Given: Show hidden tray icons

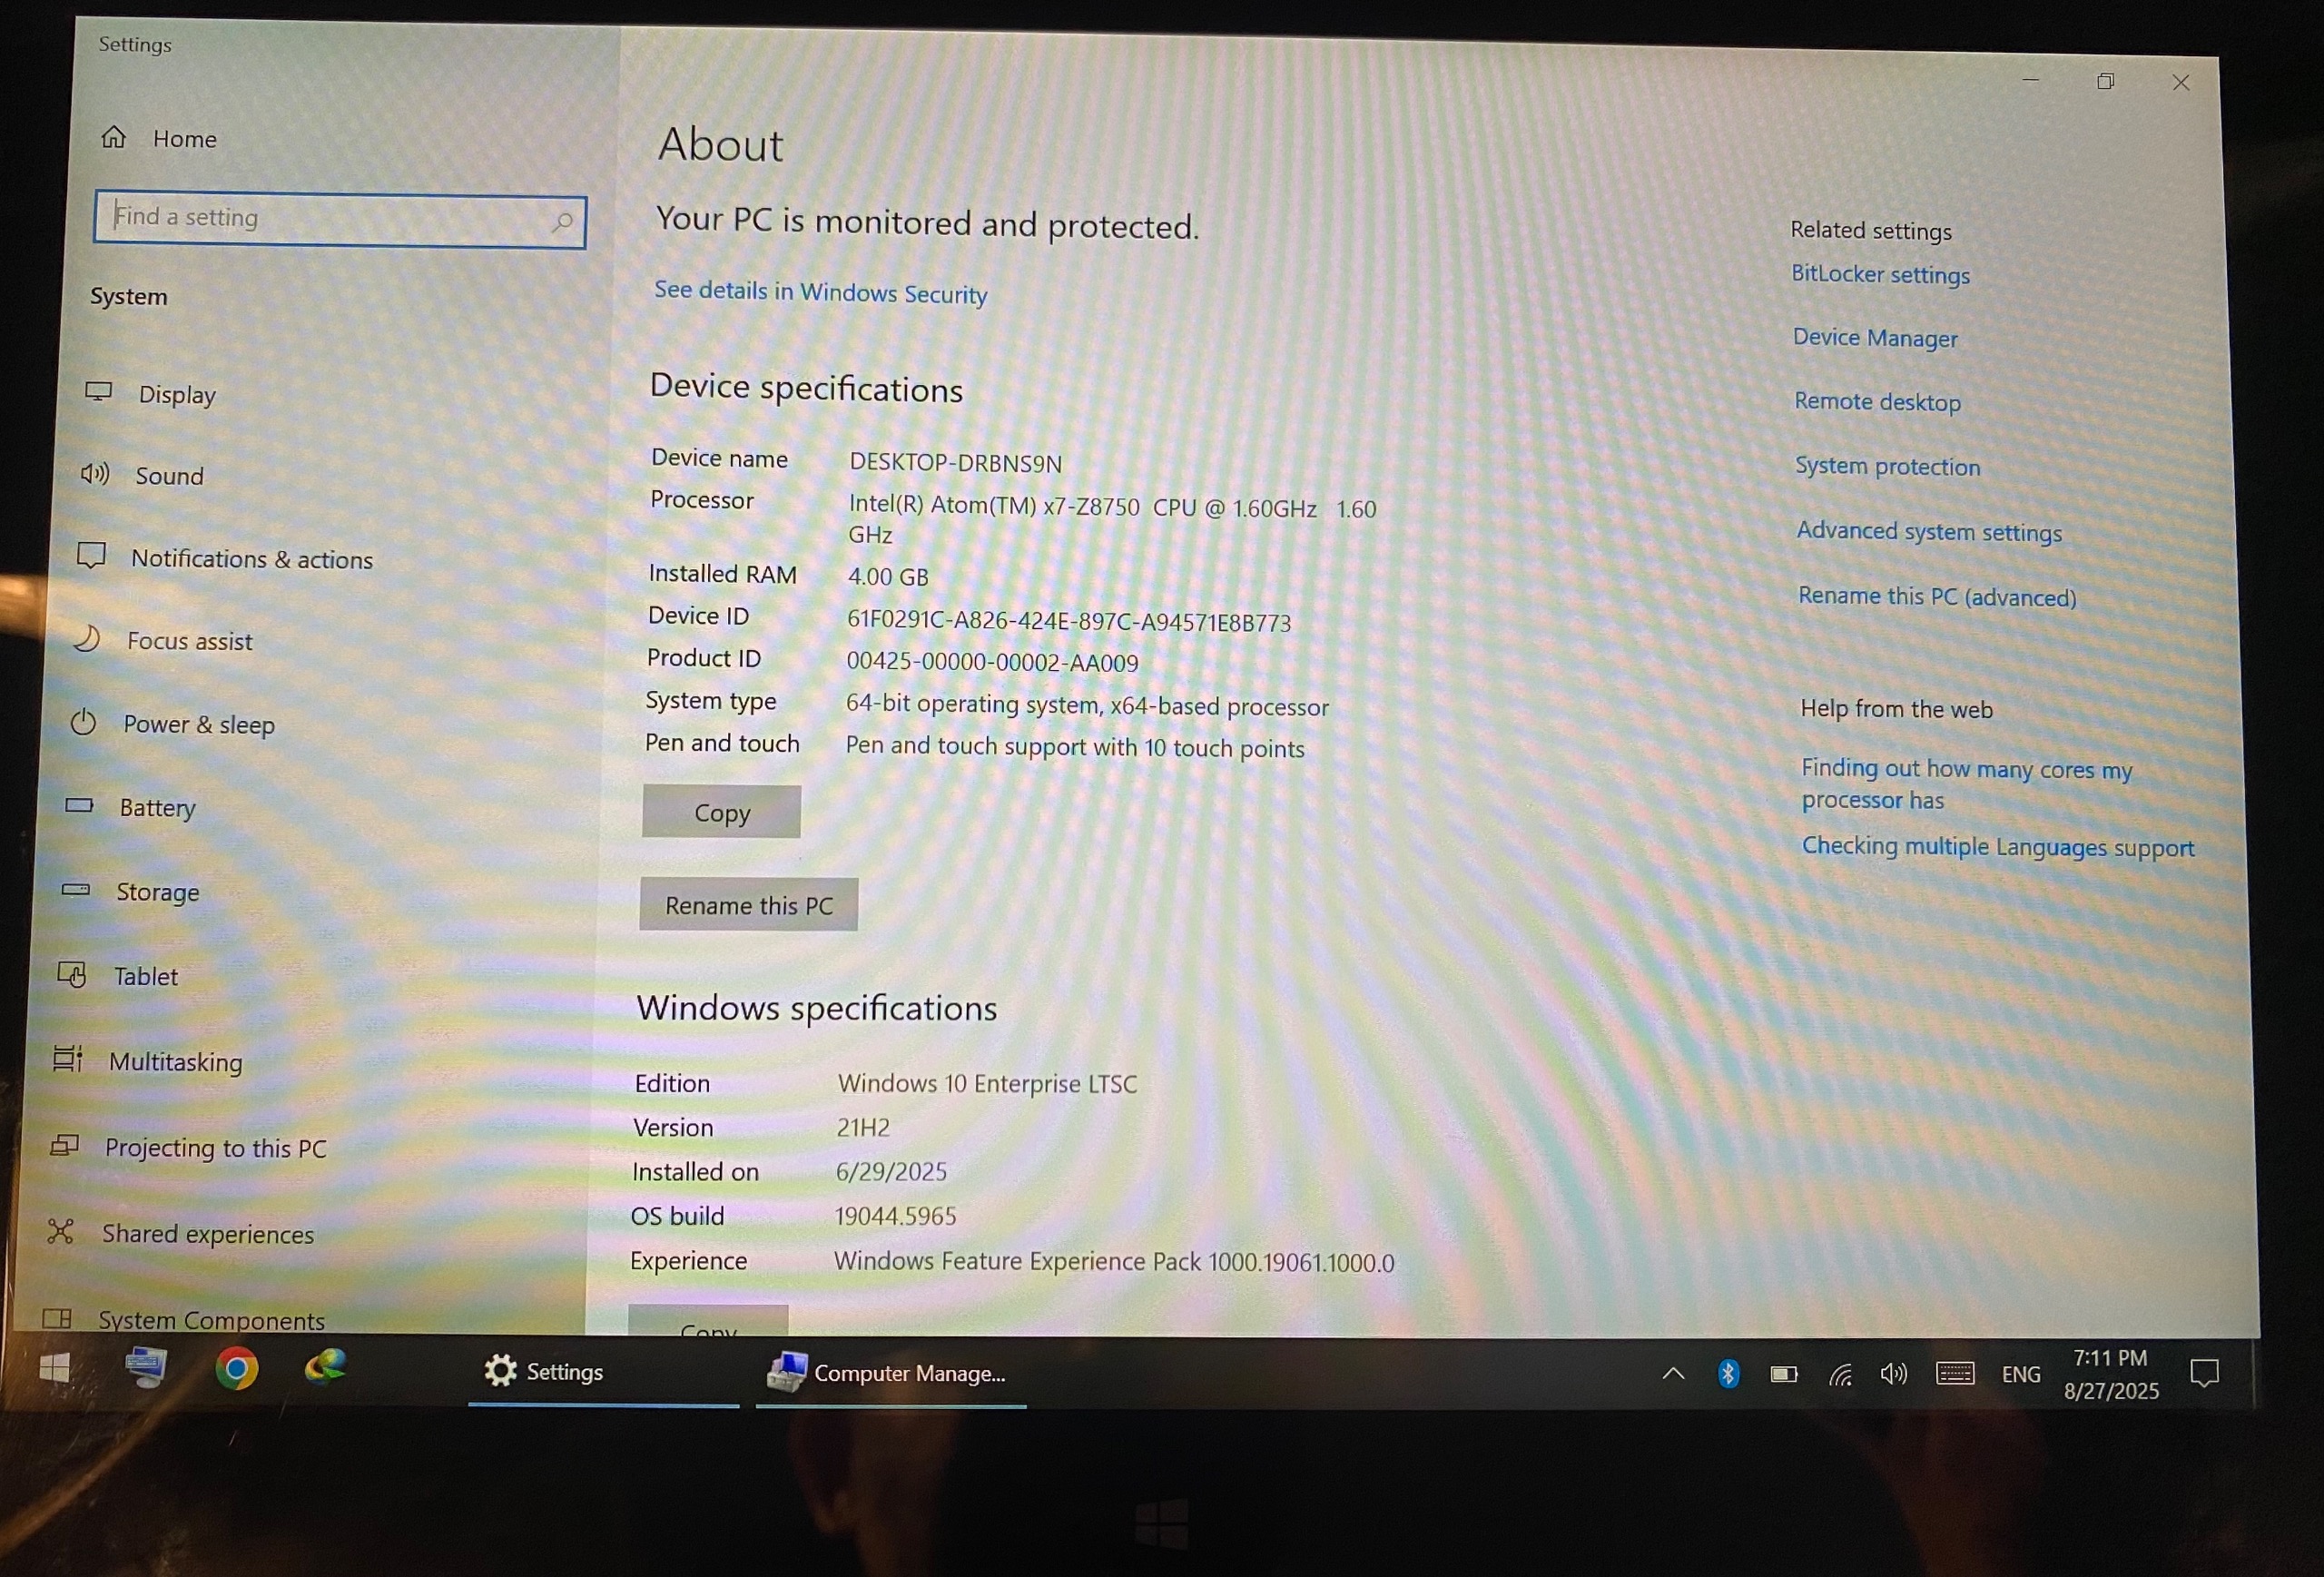Looking at the screenshot, I should [x=1673, y=1374].
